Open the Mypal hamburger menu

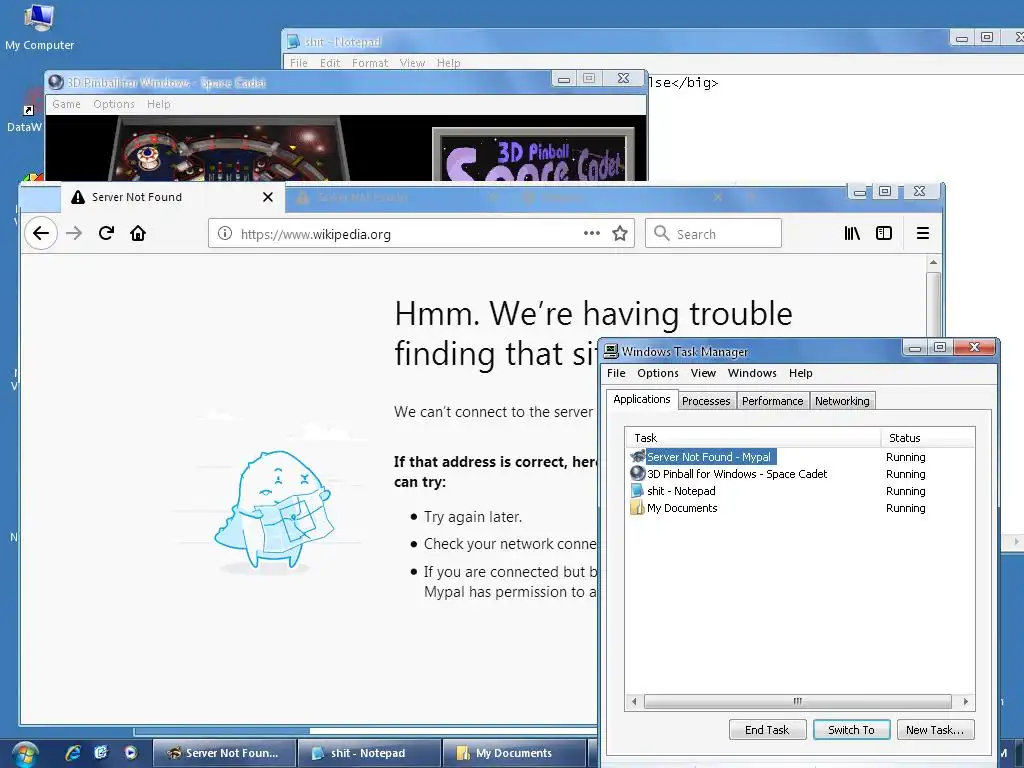(x=923, y=233)
